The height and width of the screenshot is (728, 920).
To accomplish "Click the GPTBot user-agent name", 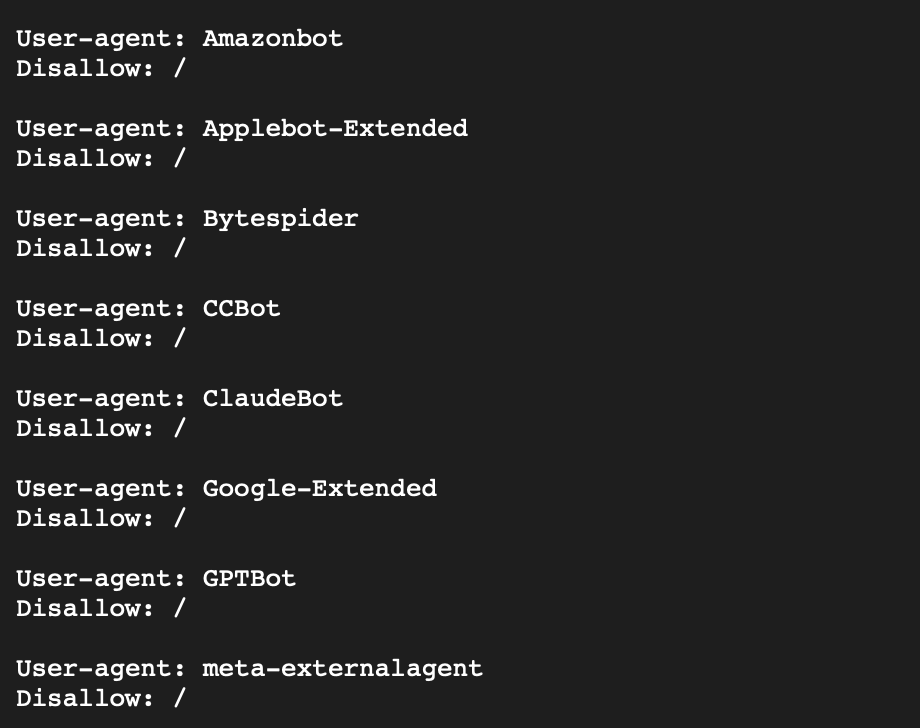I will (249, 579).
